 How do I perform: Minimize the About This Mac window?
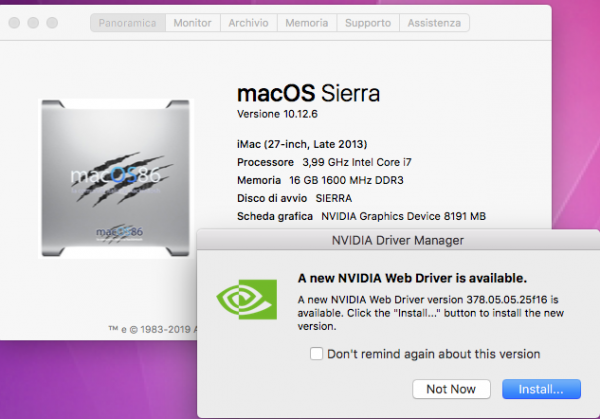click(33, 23)
